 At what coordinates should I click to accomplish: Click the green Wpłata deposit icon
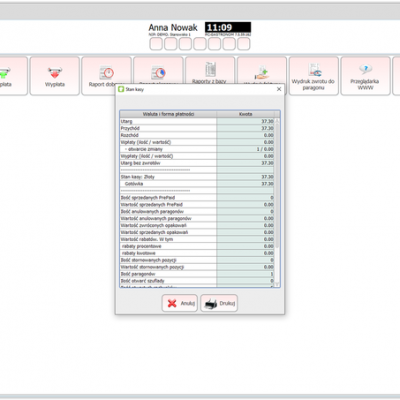[5, 73]
